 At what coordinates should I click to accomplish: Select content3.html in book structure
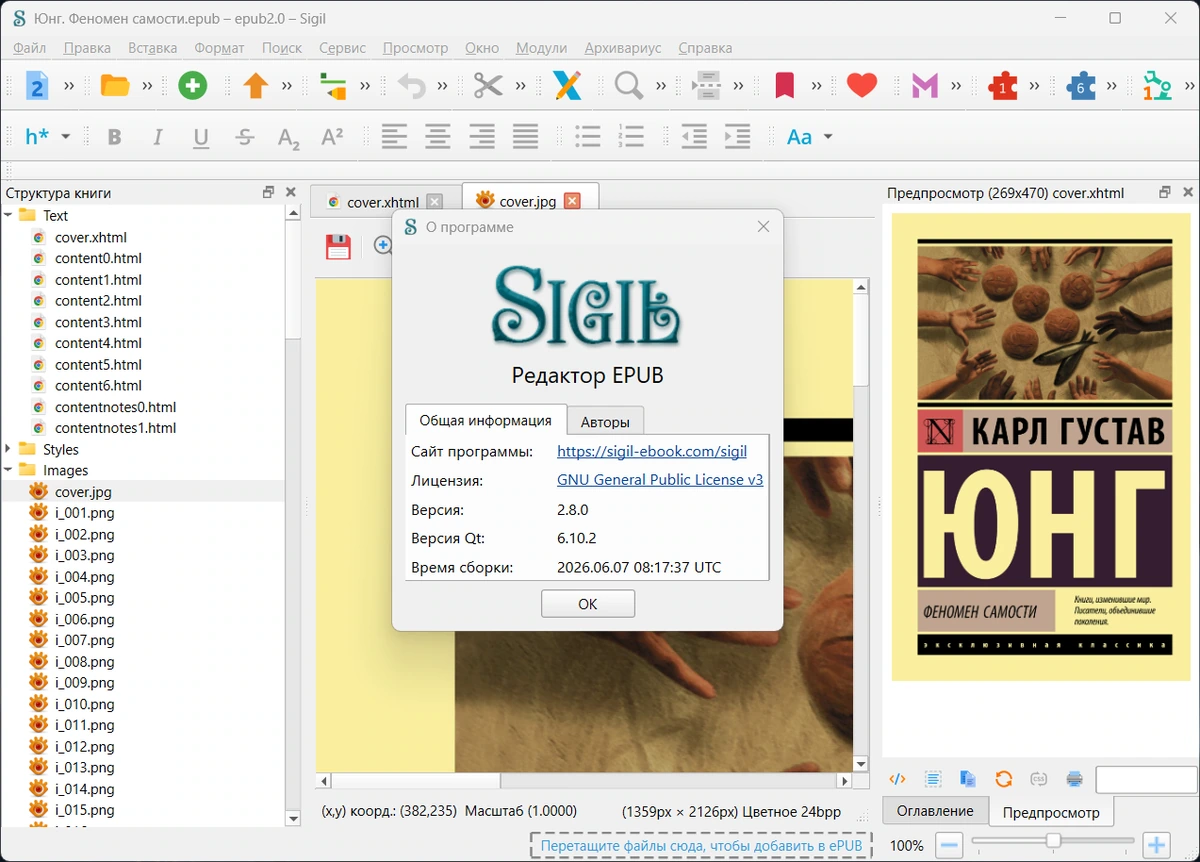pos(98,322)
